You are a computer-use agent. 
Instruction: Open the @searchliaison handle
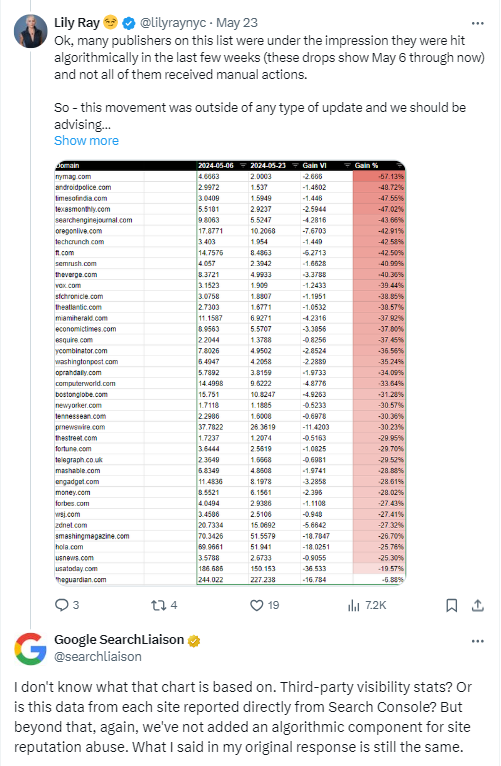tap(98, 657)
